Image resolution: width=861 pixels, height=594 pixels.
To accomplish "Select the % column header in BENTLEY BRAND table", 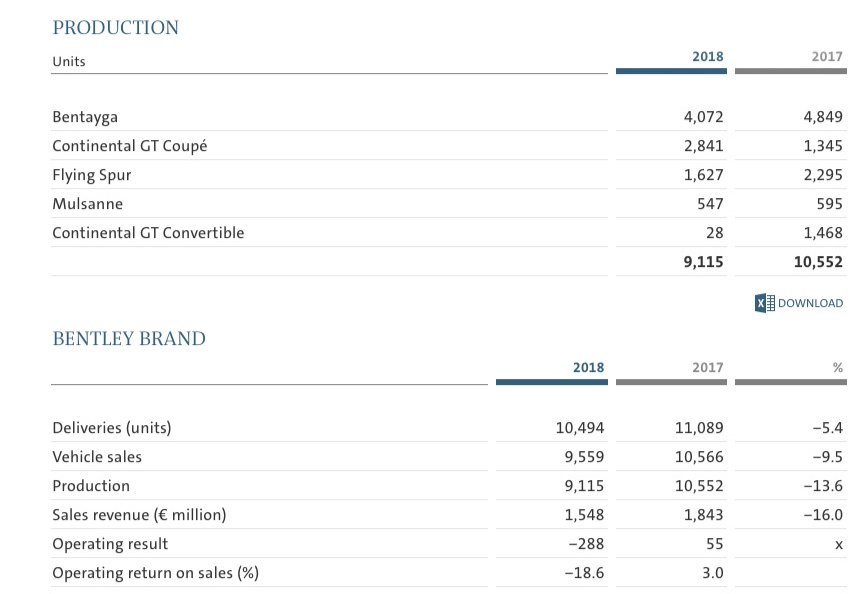I will point(840,367).
